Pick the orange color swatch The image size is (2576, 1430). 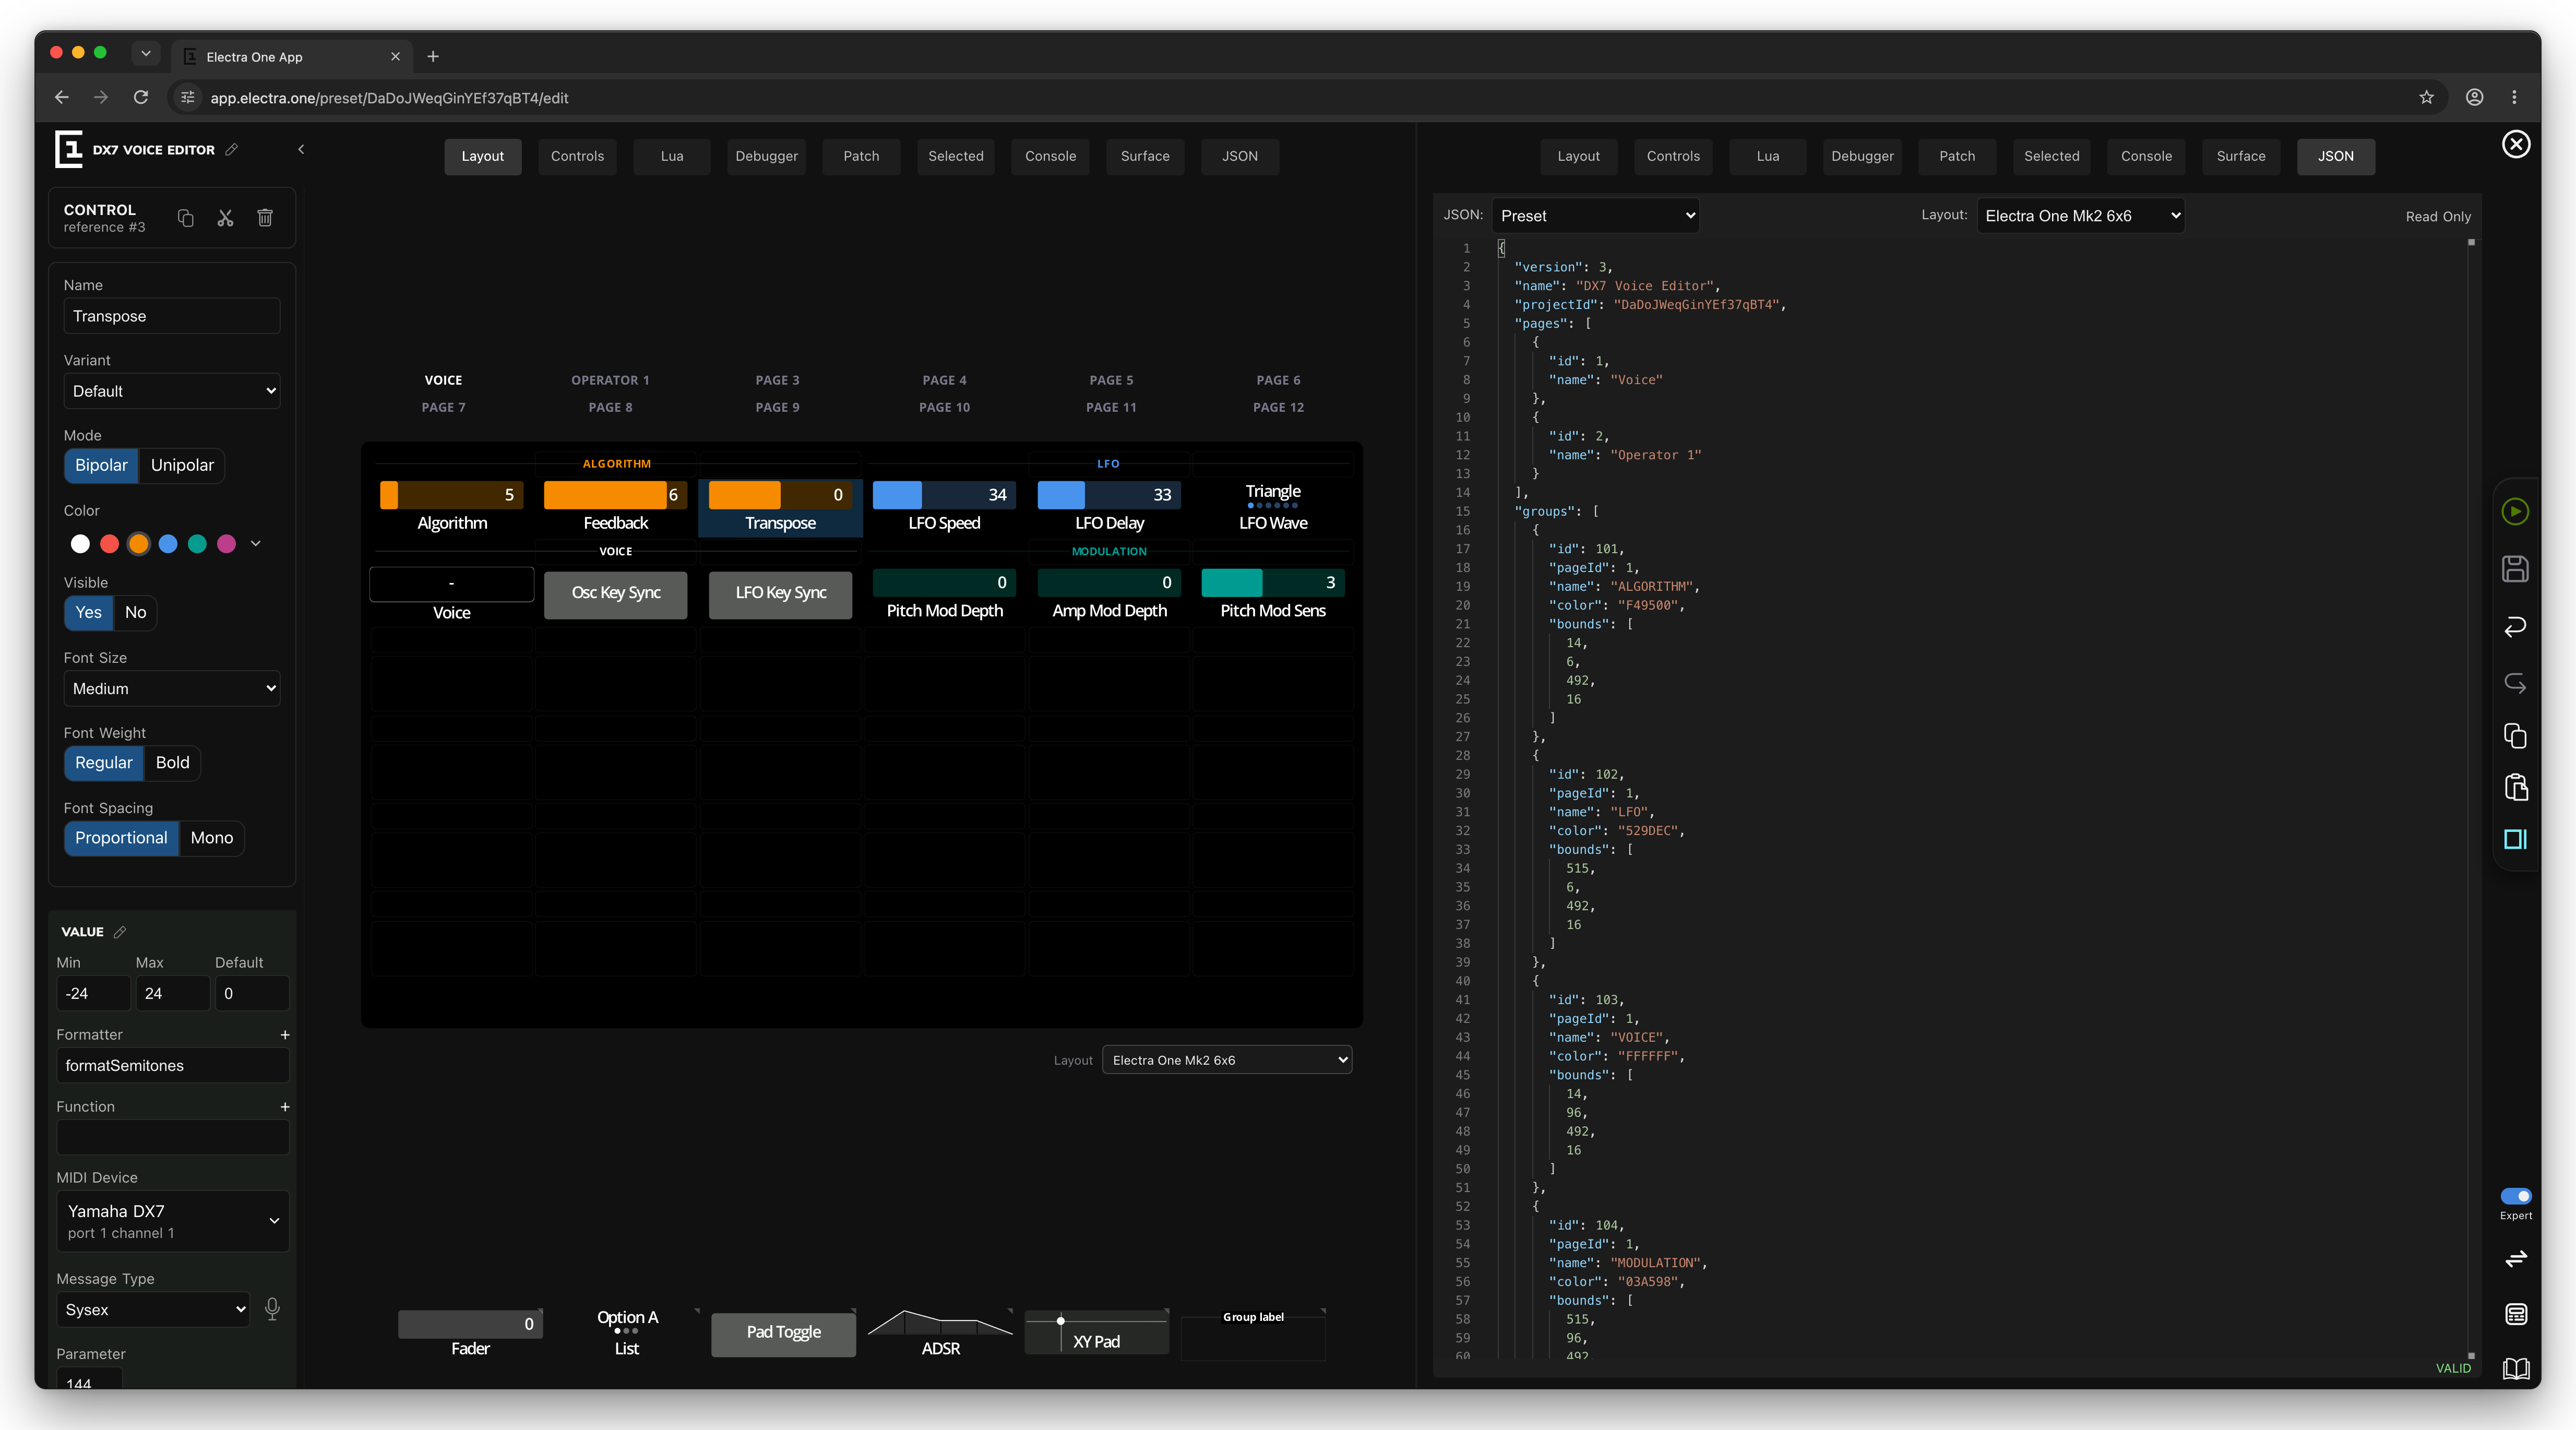coord(139,544)
